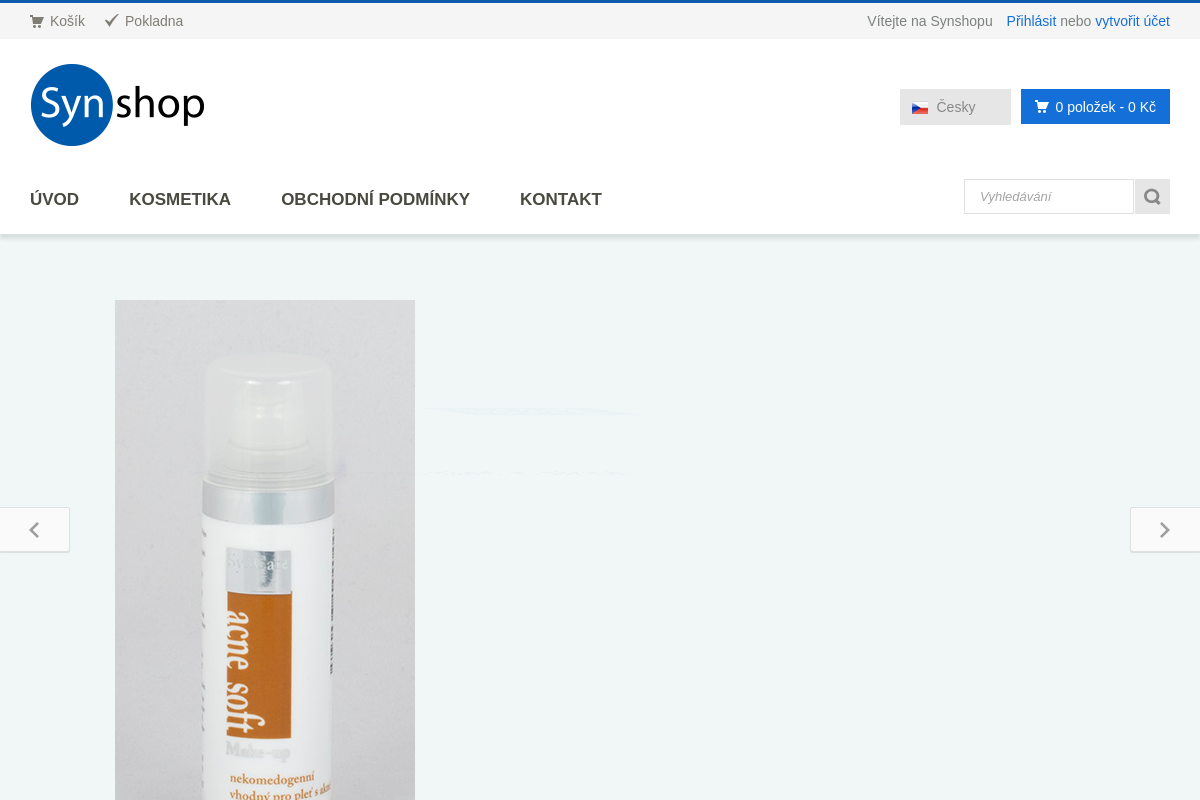Viewport: 1200px width, 800px height.
Task: Open the Kontakt page
Action: click(561, 199)
